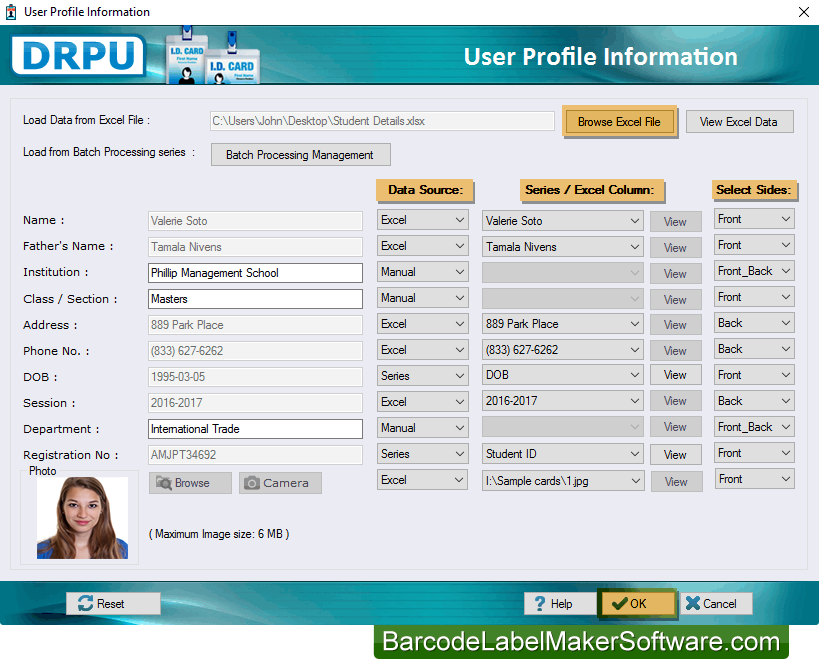Open Class / Section sides dropdown
Image resolution: width=819 pixels, height=659 pixels.
click(754, 297)
